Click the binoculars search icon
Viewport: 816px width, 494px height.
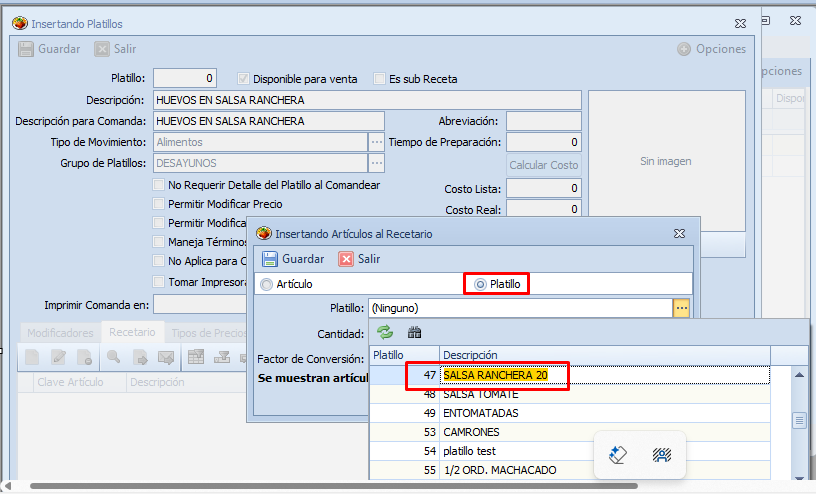414,332
